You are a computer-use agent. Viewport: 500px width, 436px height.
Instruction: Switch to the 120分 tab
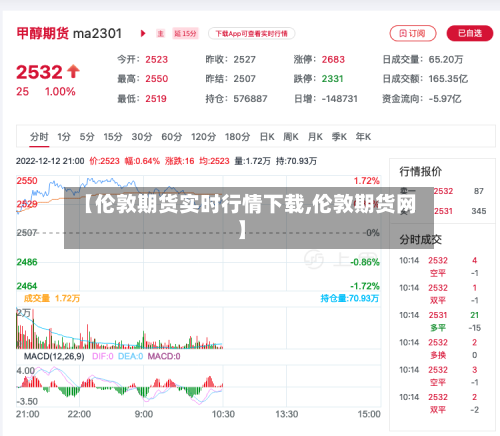pos(203,137)
